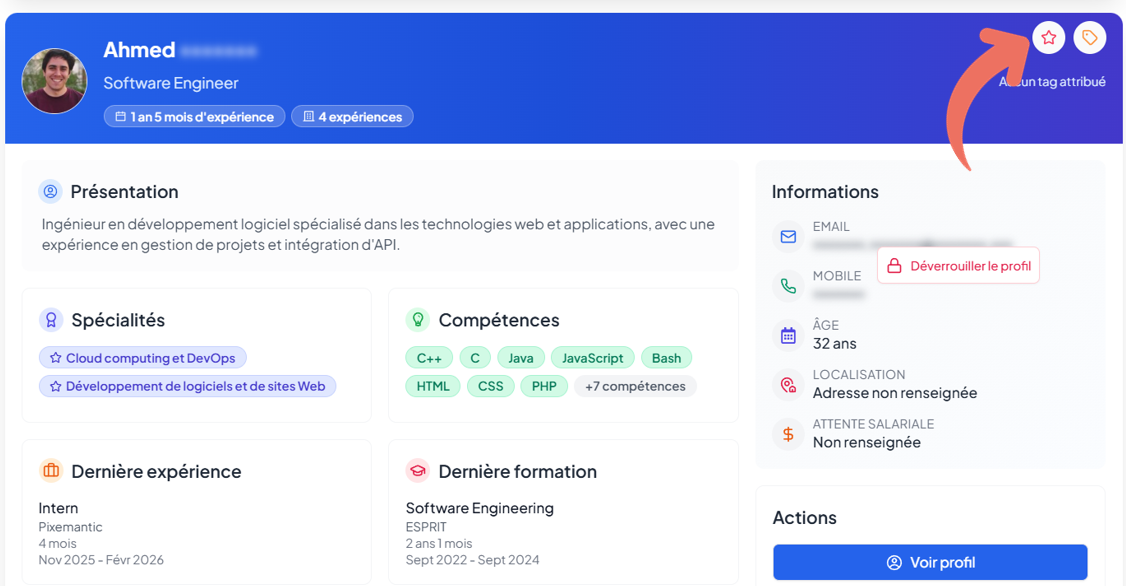Click the mobile phone icon
Image resolution: width=1126 pixels, height=586 pixels.
point(788,286)
